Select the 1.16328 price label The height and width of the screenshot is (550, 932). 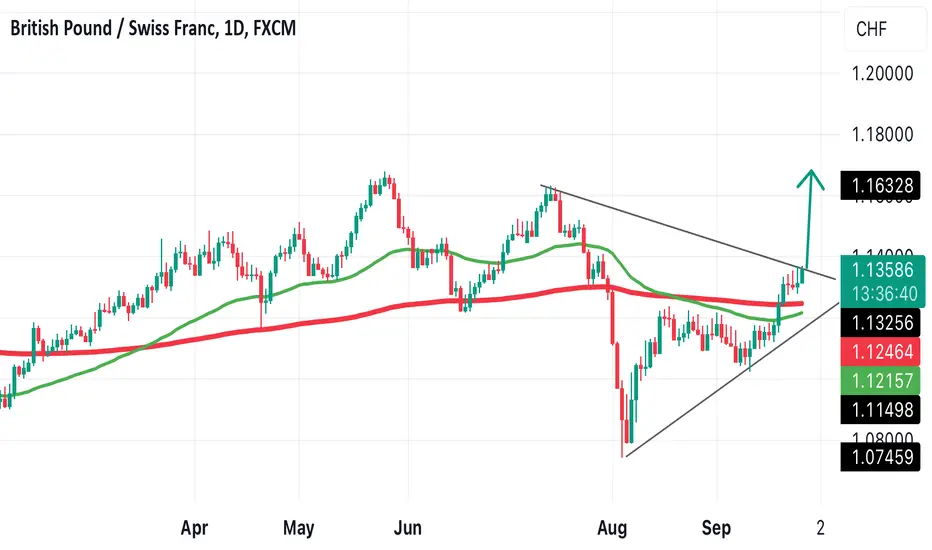pos(882,186)
